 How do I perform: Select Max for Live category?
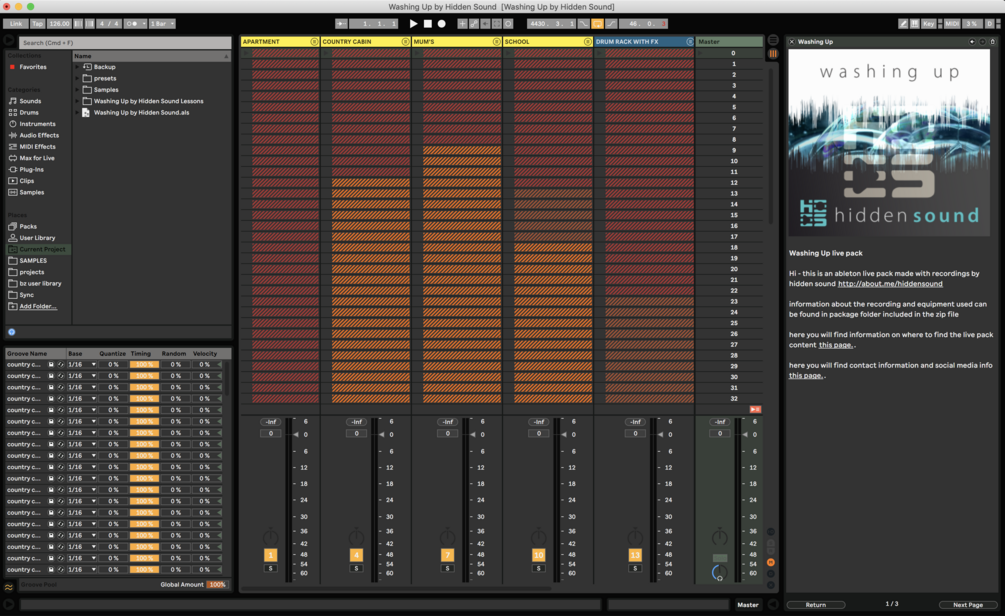coord(37,158)
